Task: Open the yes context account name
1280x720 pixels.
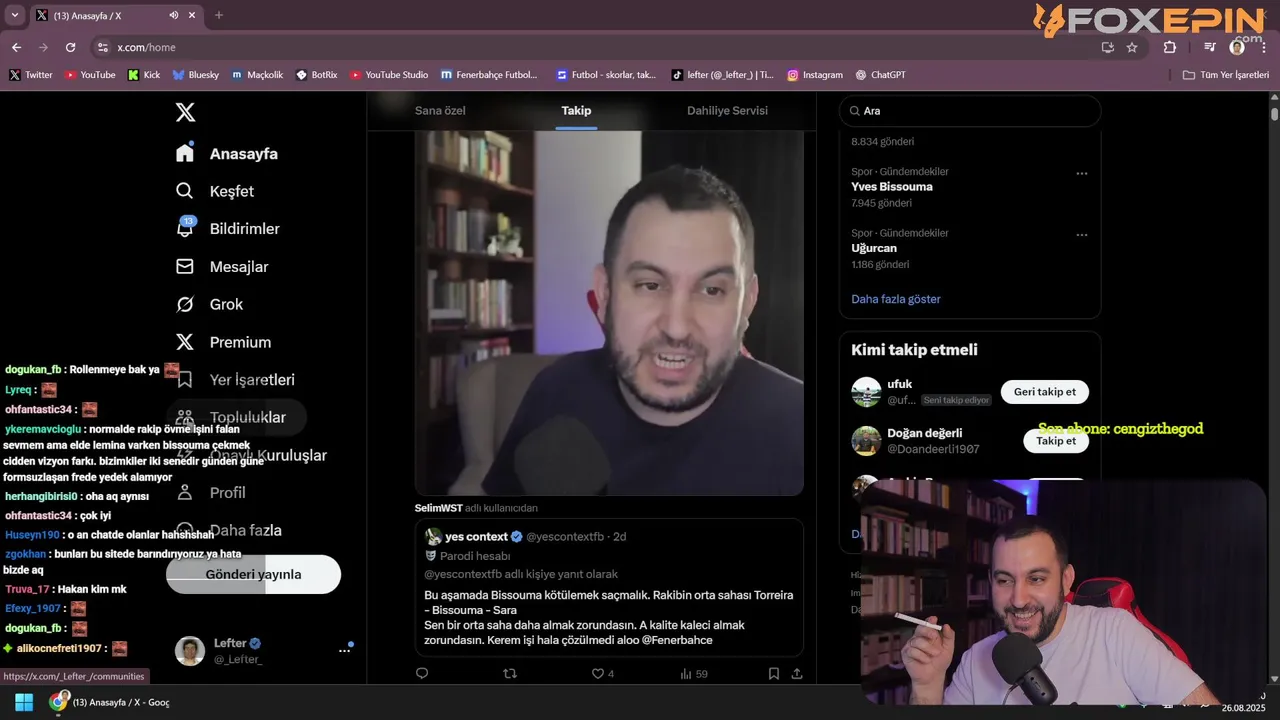Action: point(476,537)
